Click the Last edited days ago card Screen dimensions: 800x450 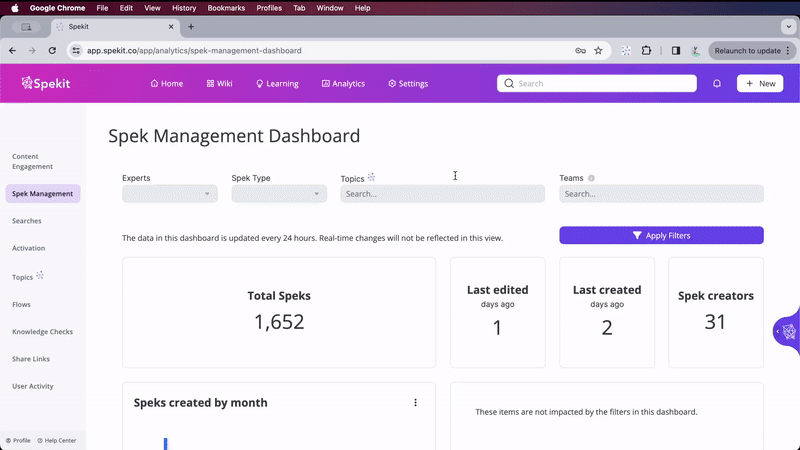(497, 312)
